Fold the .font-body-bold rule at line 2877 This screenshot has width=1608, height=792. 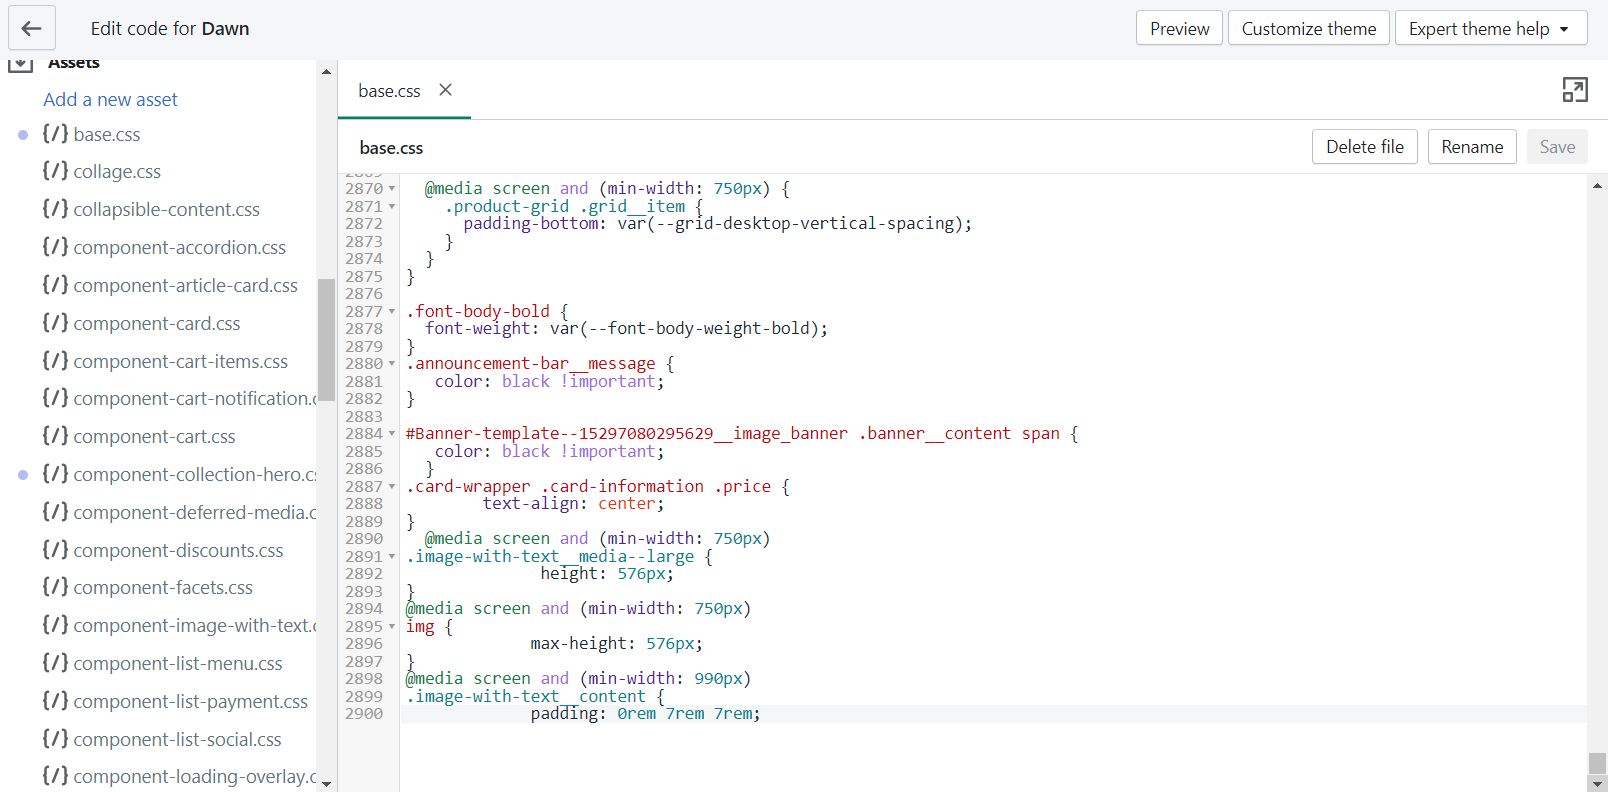[392, 312]
